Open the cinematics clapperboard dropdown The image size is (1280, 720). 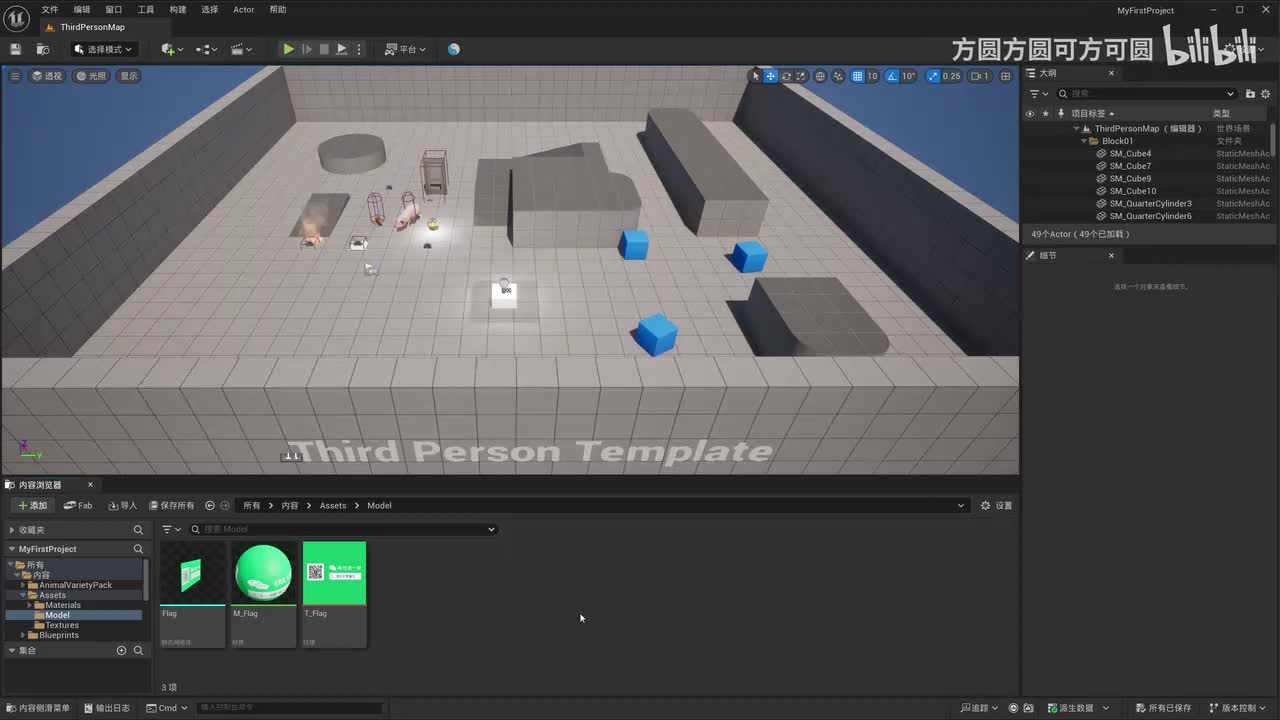[241, 49]
